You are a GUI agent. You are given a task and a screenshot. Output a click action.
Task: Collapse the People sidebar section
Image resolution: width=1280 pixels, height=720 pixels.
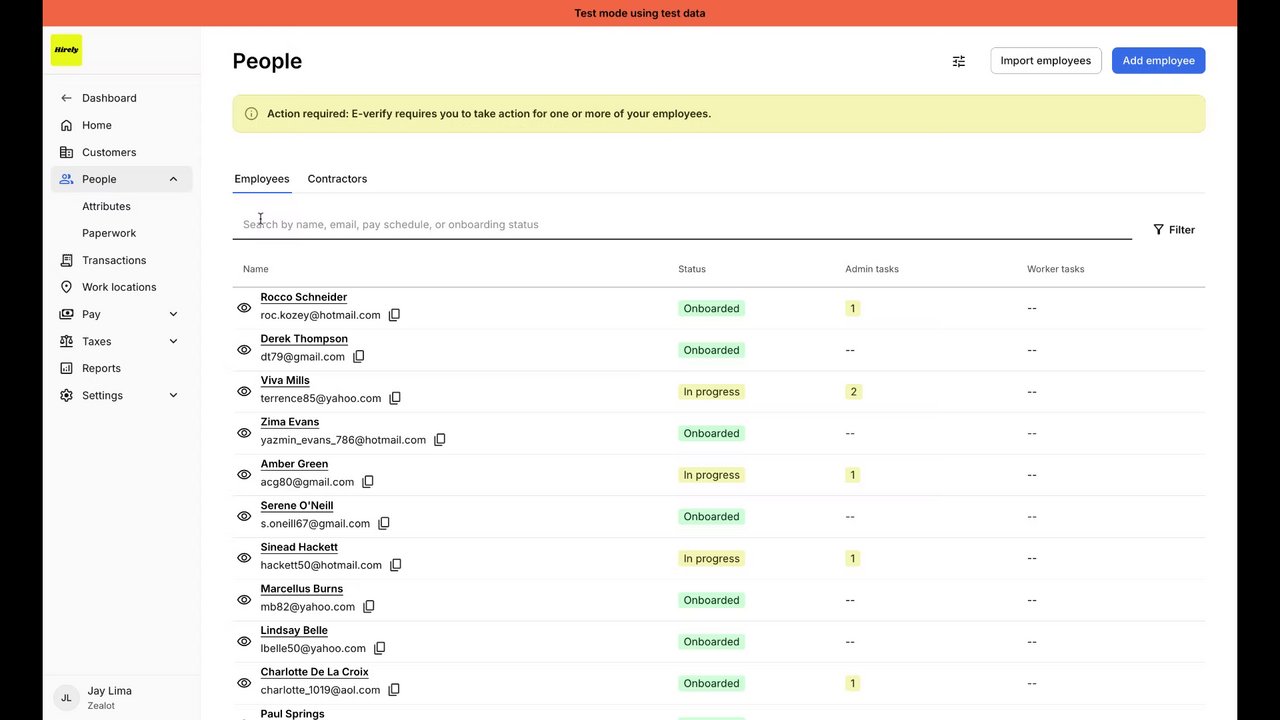pyautogui.click(x=173, y=179)
